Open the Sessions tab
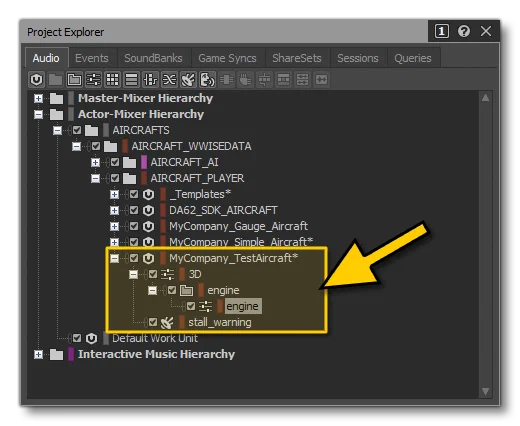This screenshot has width=520, height=426. (358, 58)
